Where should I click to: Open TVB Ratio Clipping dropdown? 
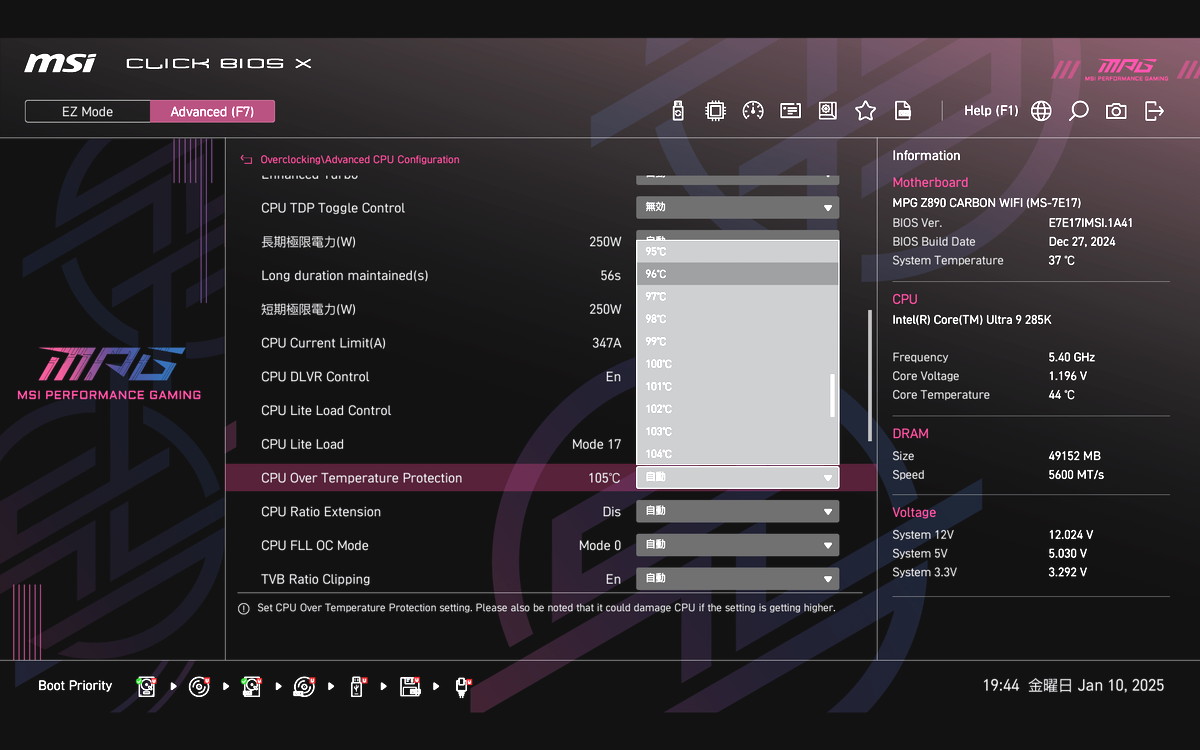click(737, 579)
